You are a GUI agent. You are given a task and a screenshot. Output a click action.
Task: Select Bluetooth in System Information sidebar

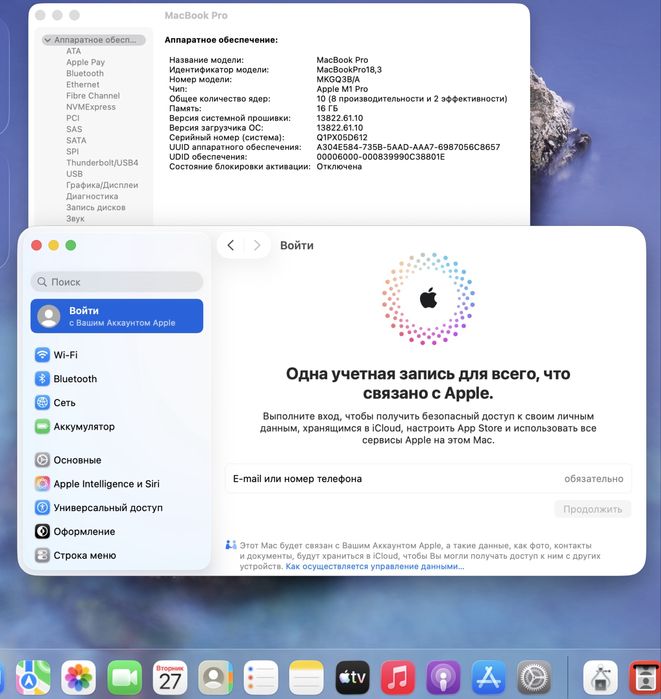point(85,73)
